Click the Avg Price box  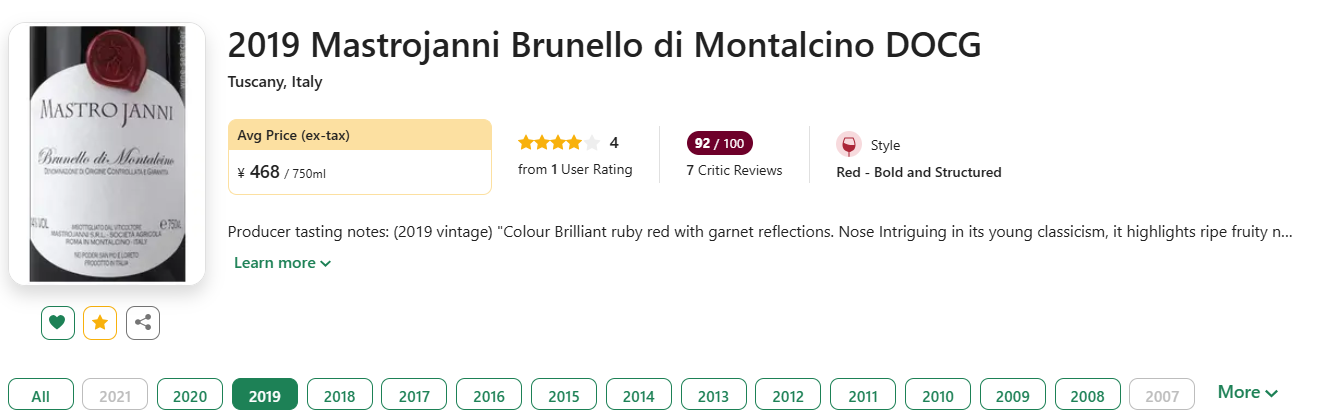pyautogui.click(x=360, y=157)
